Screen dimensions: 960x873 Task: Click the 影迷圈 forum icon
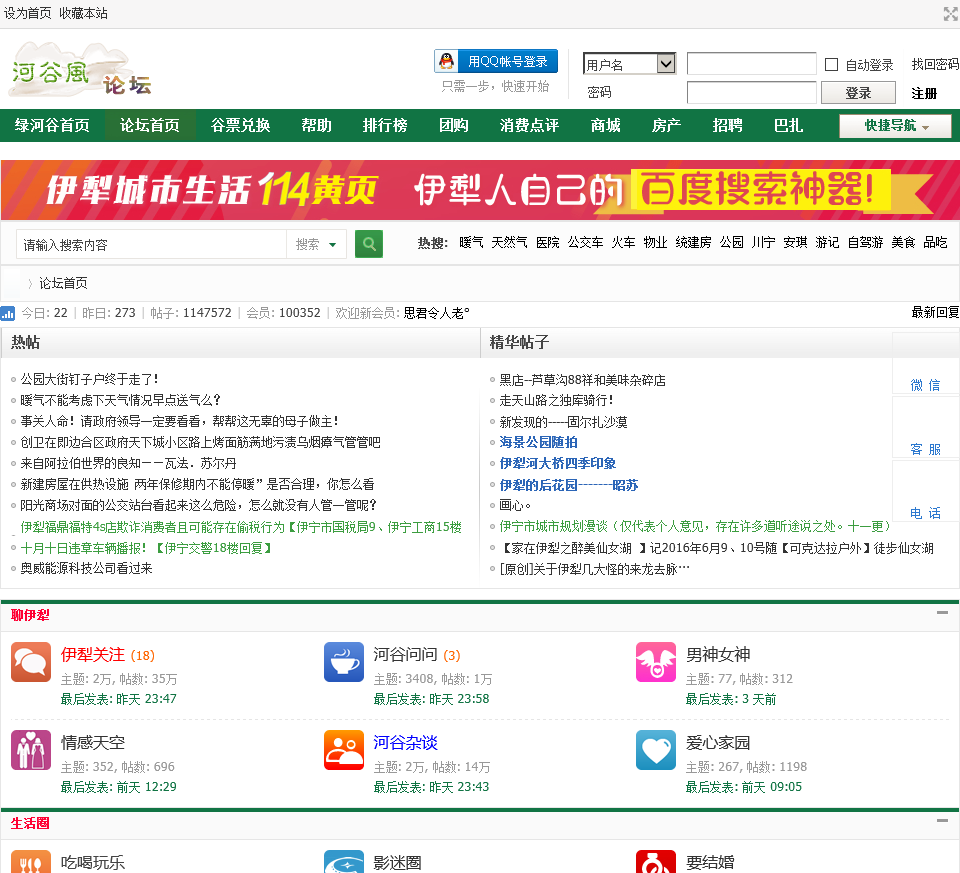click(344, 861)
